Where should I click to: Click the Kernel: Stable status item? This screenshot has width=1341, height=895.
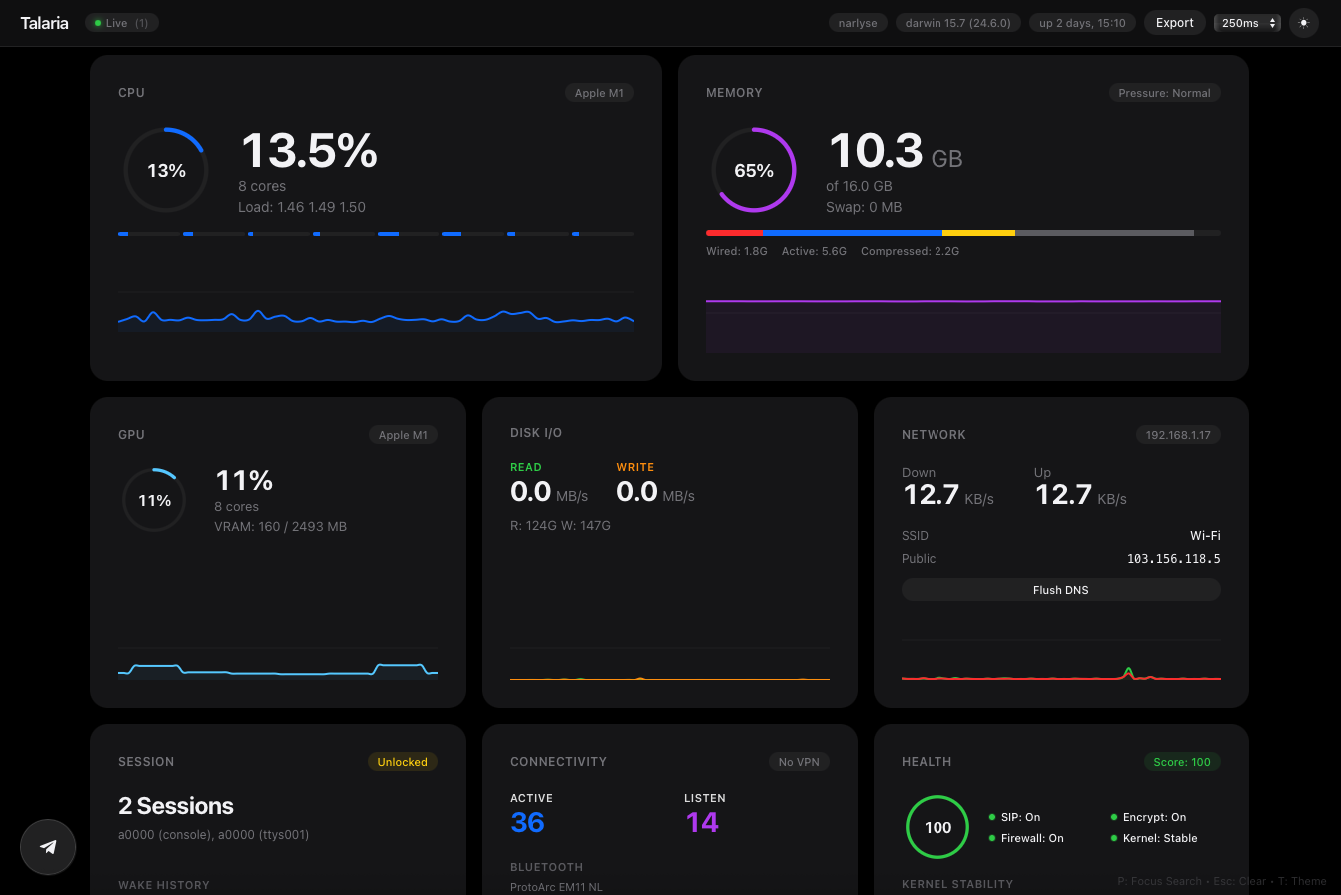coord(1154,838)
